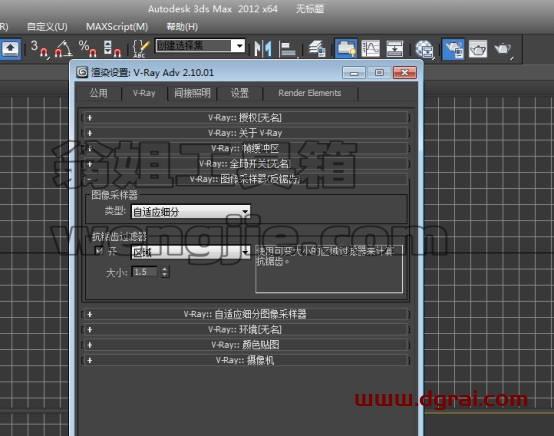Click the Render Setup teapot icon

coord(453,48)
